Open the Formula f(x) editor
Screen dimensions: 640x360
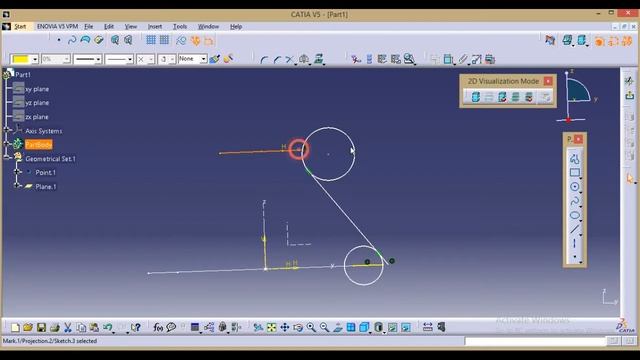[x=158, y=327]
